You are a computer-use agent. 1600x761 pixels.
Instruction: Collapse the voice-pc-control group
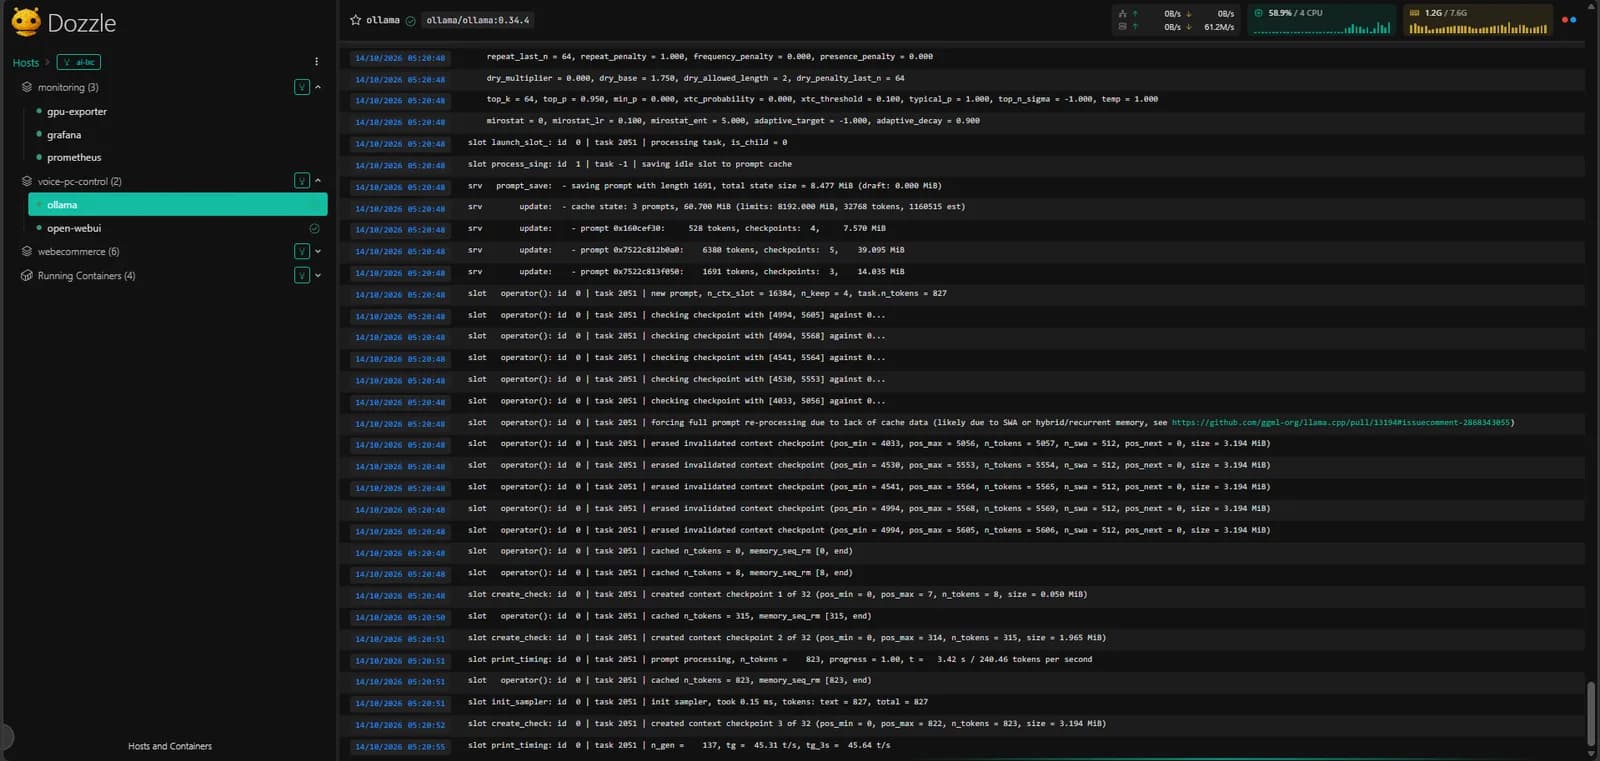(318, 181)
